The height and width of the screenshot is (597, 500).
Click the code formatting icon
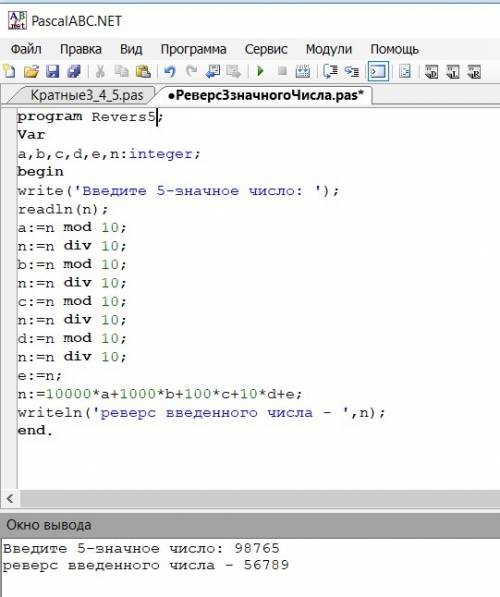pos(405,72)
